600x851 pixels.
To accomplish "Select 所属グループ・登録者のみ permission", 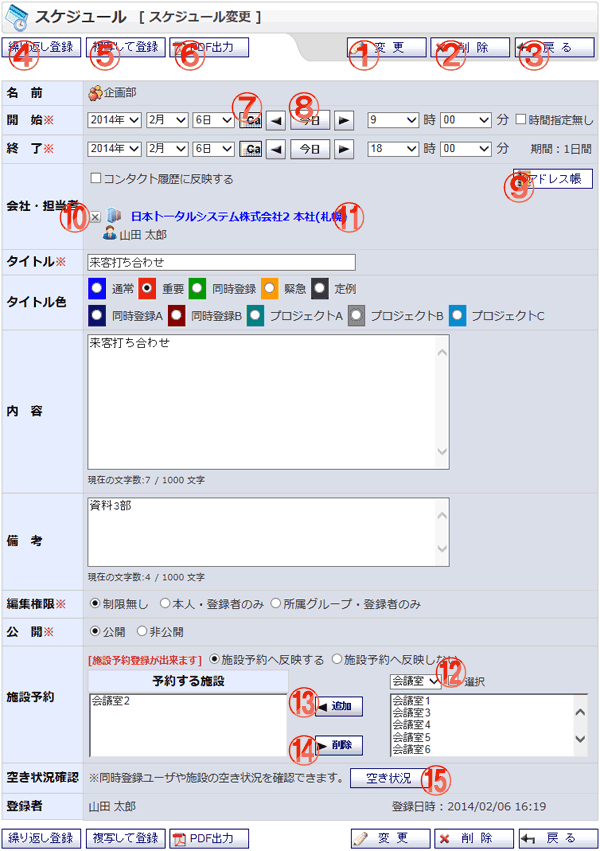I will [x=276, y=604].
